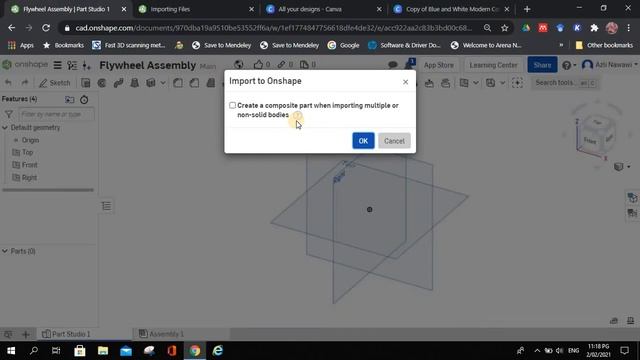This screenshot has width=640, height=360.
Task: Select the Draft tool
Action: 211,83
